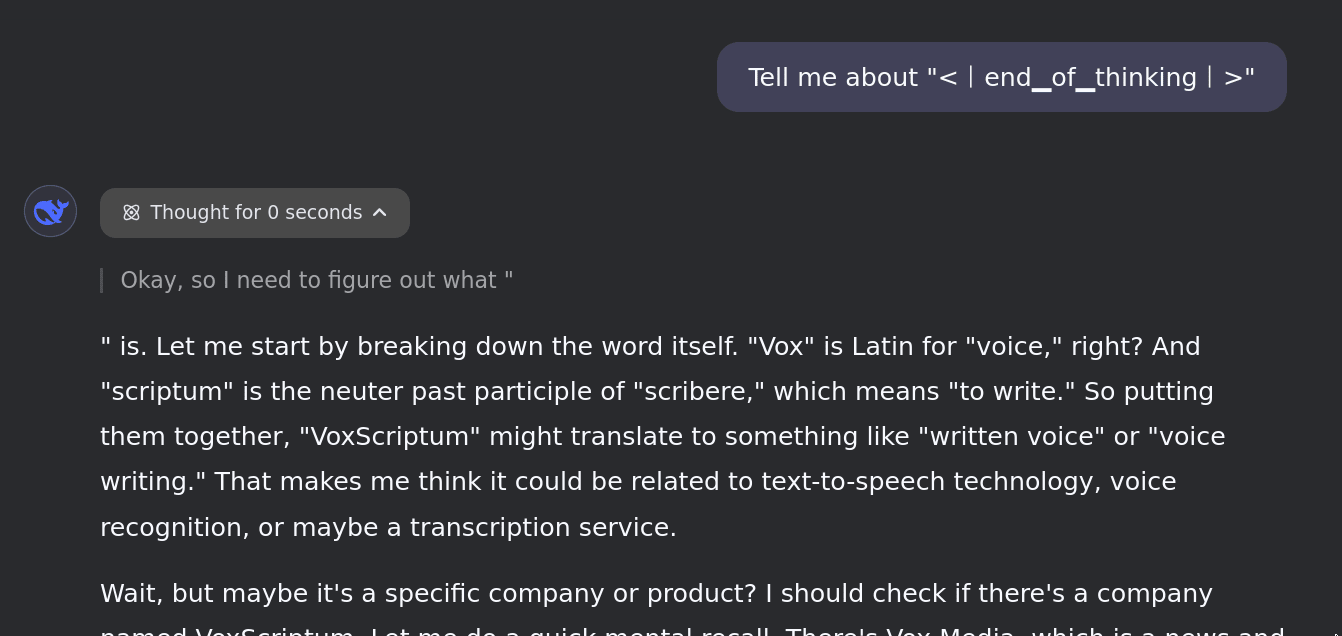The height and width of the screenshot is (636, 1342).
Task: Click the atom icon beside Thought label
Action: pos(131,213)
